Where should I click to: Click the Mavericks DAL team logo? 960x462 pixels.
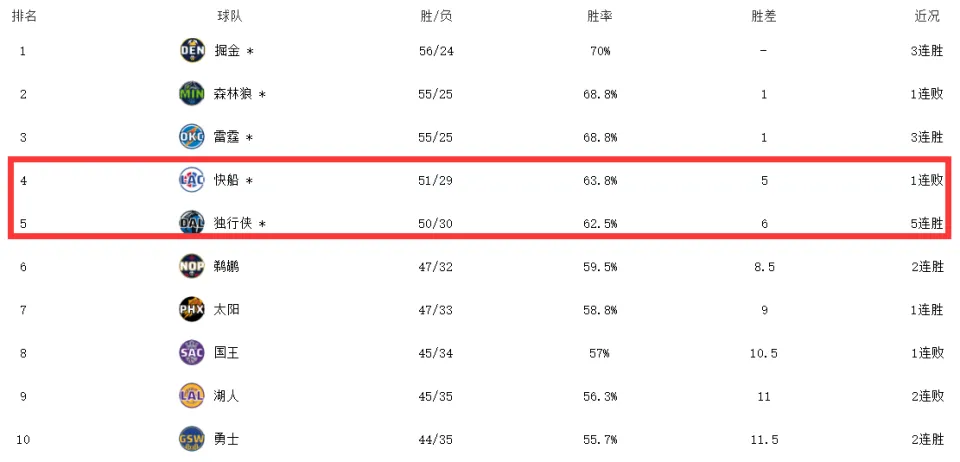[192, 223]
